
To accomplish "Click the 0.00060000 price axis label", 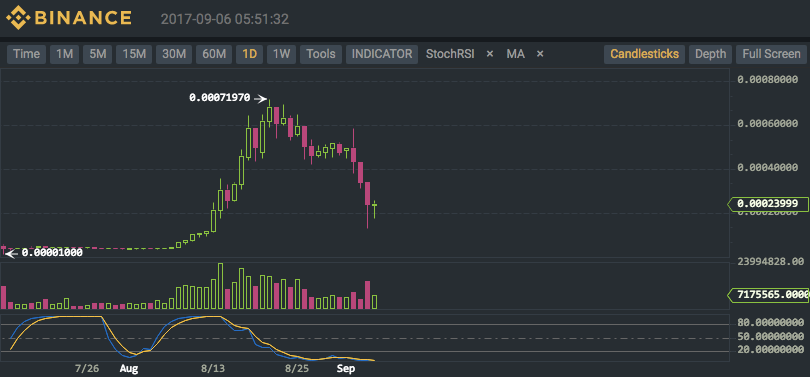I will click(x=768, y=124).
